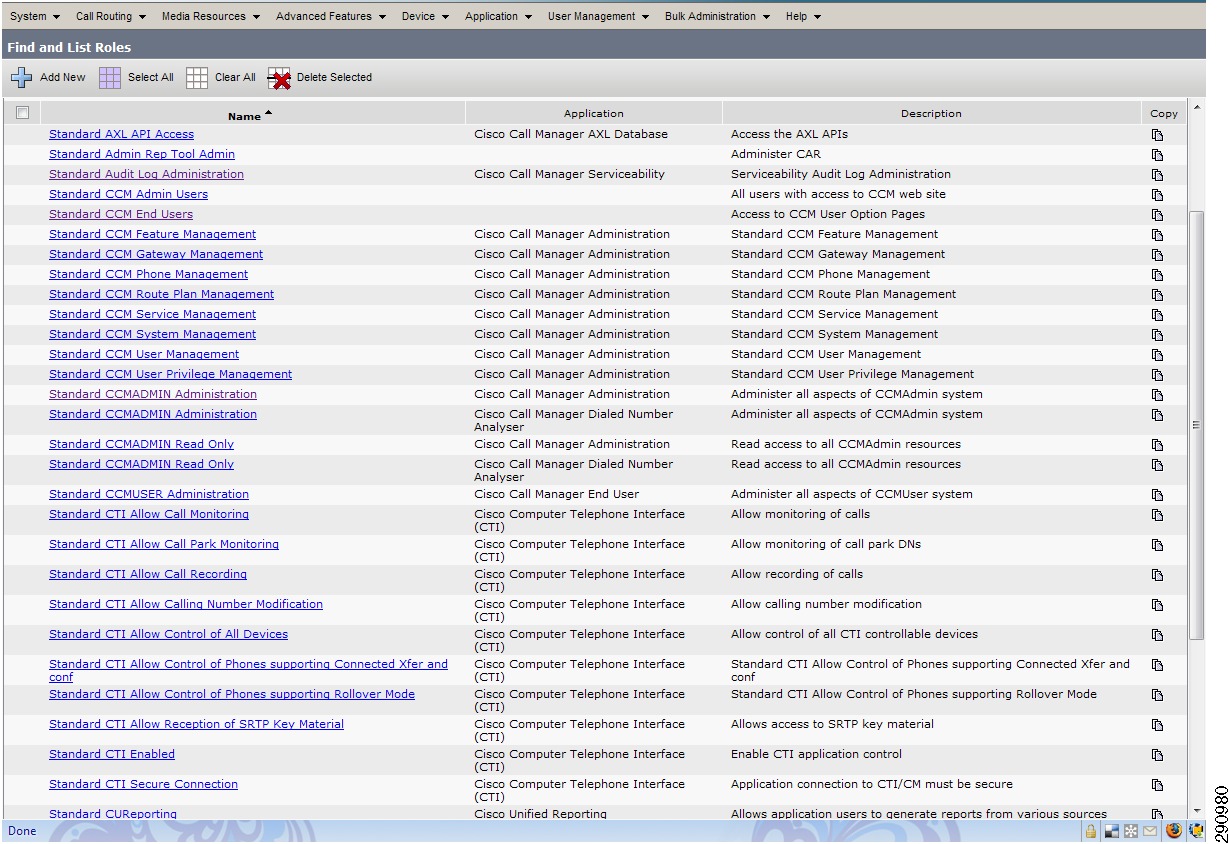Click 'Cisco Call Manager AXL Database' cell
Viewport: 1229px width, 844px height.
tap(571, 134)
